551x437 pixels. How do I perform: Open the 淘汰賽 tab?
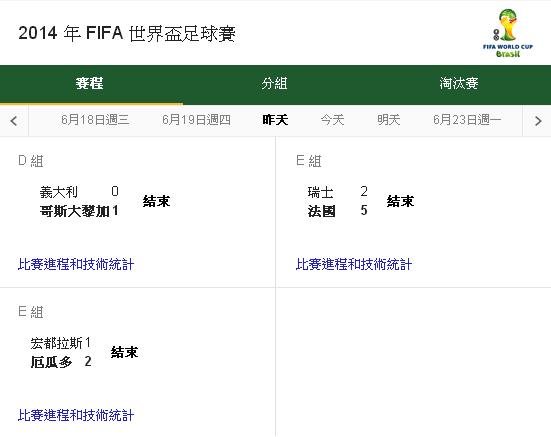(x=459, y=84)
